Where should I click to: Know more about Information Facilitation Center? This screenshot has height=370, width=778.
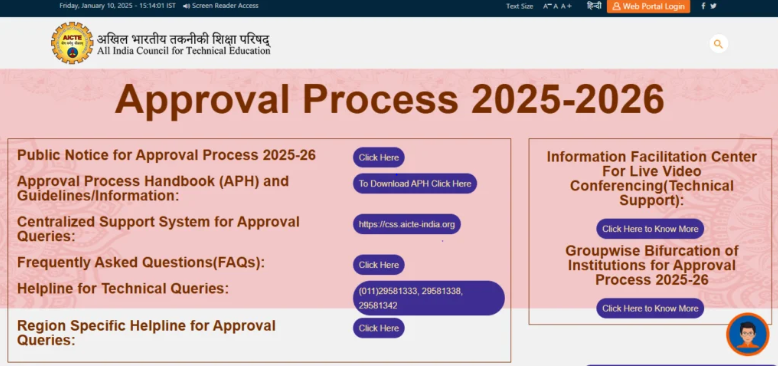(650, 229)
